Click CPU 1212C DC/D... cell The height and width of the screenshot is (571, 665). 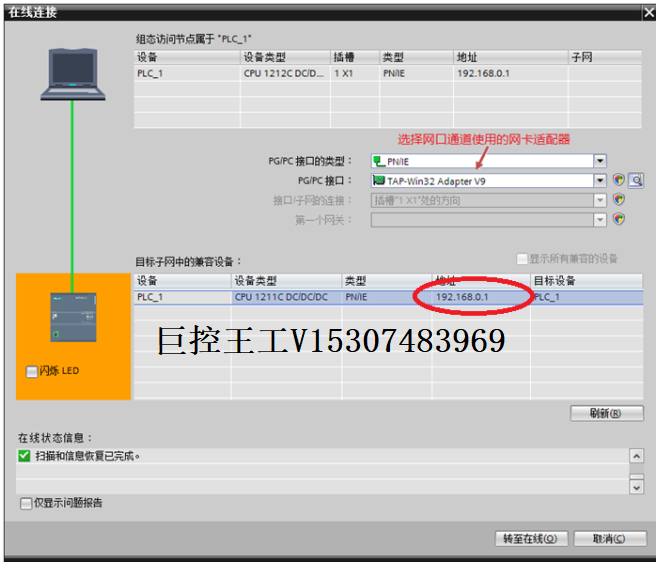click(x=283, y=73)
